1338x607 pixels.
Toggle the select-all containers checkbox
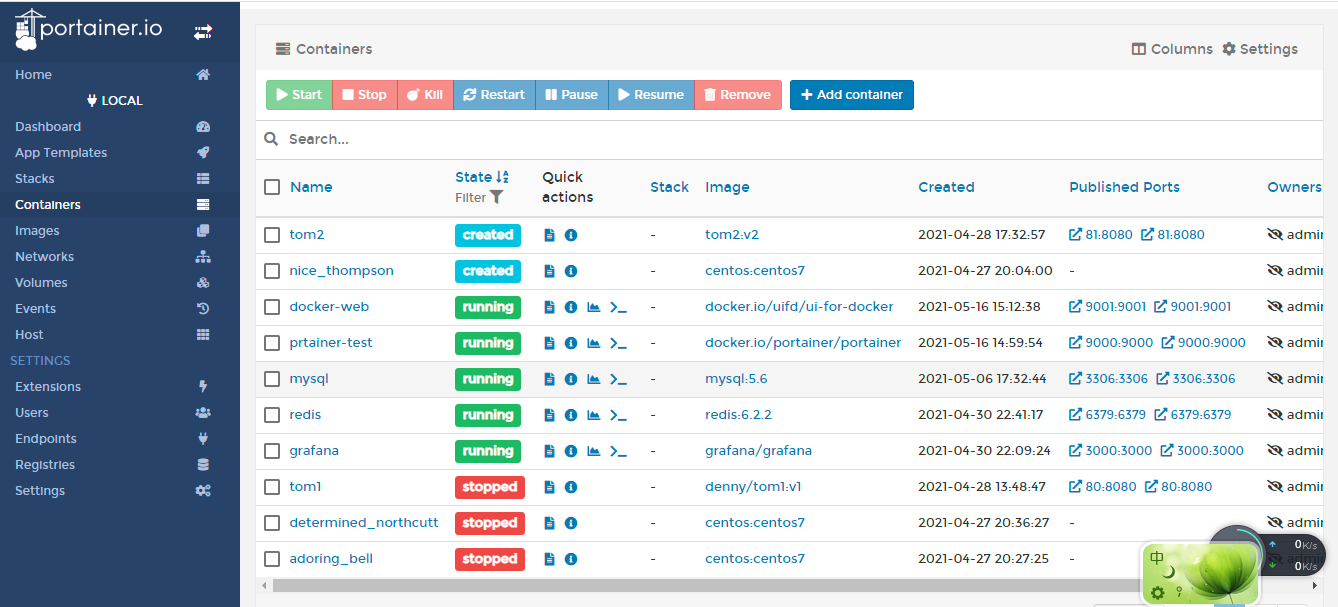272,187
